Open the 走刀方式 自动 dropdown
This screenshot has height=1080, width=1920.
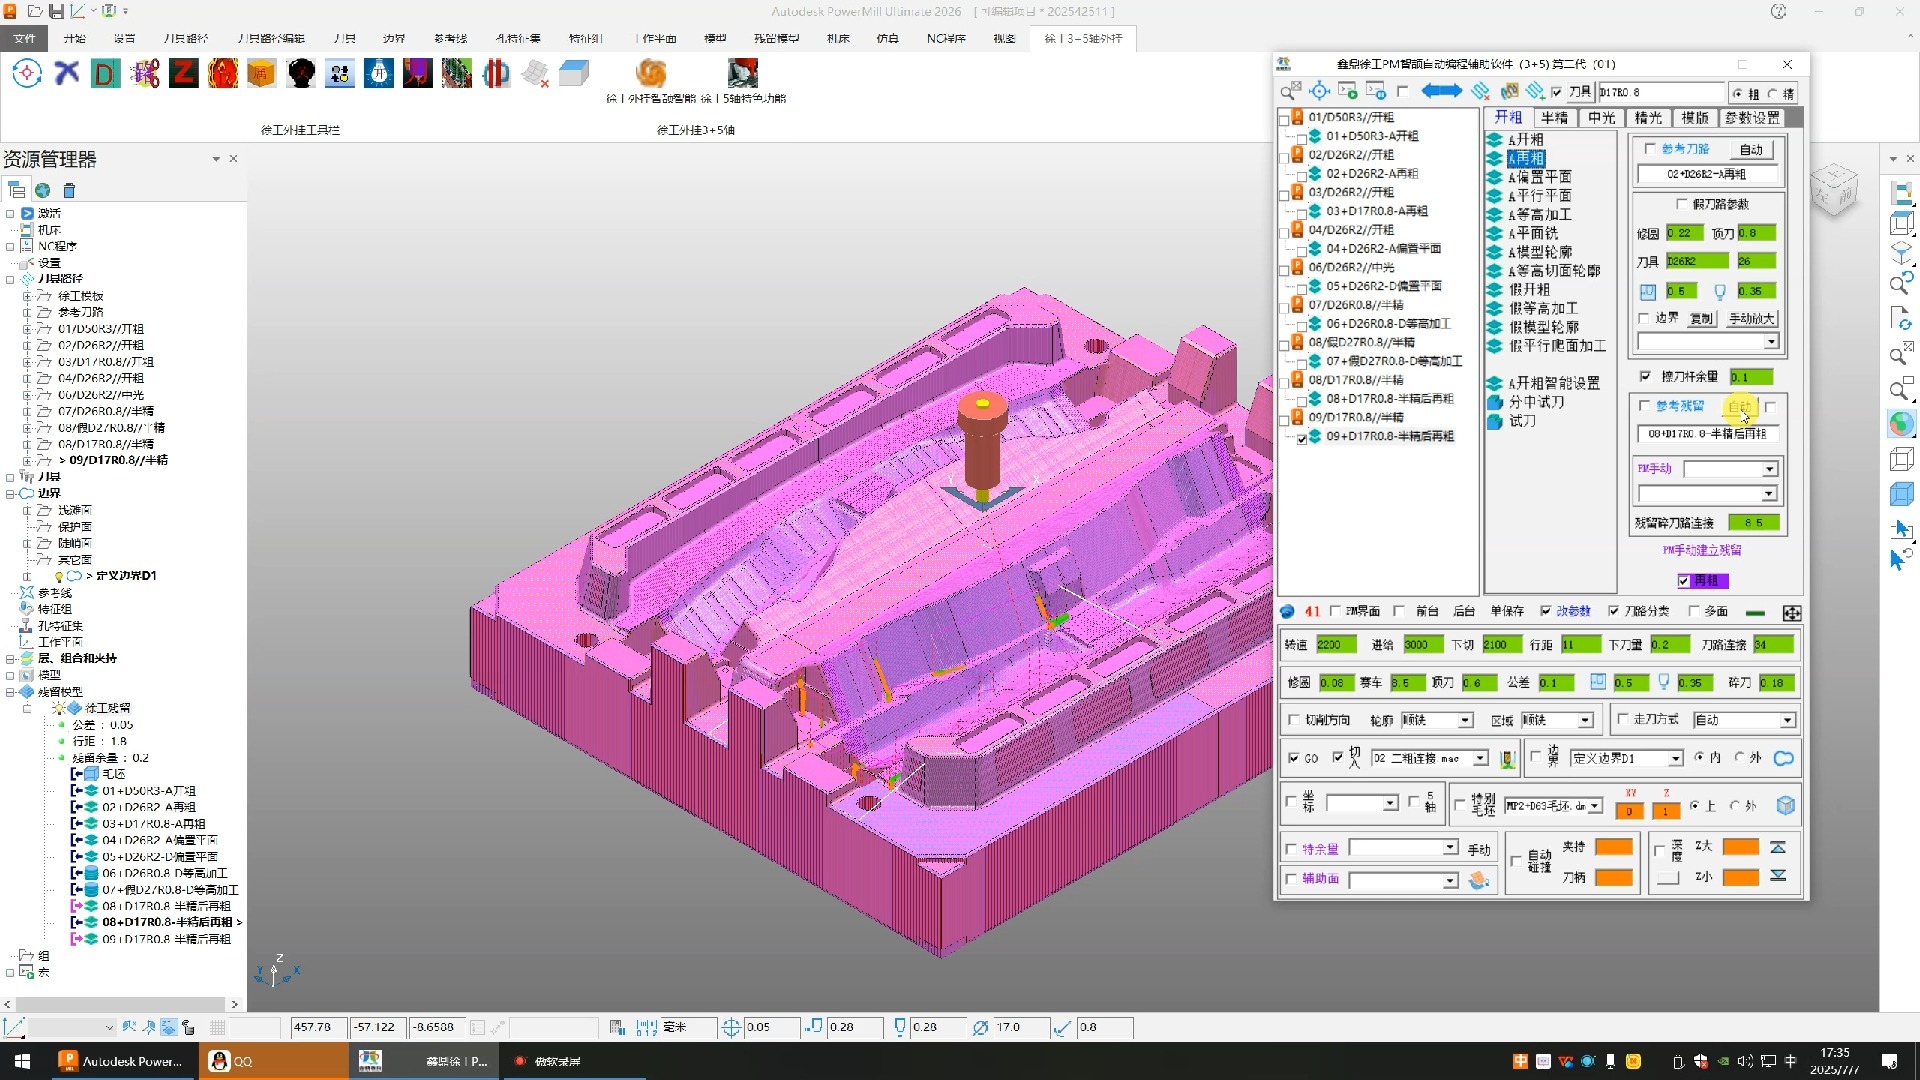(1787, 720)
